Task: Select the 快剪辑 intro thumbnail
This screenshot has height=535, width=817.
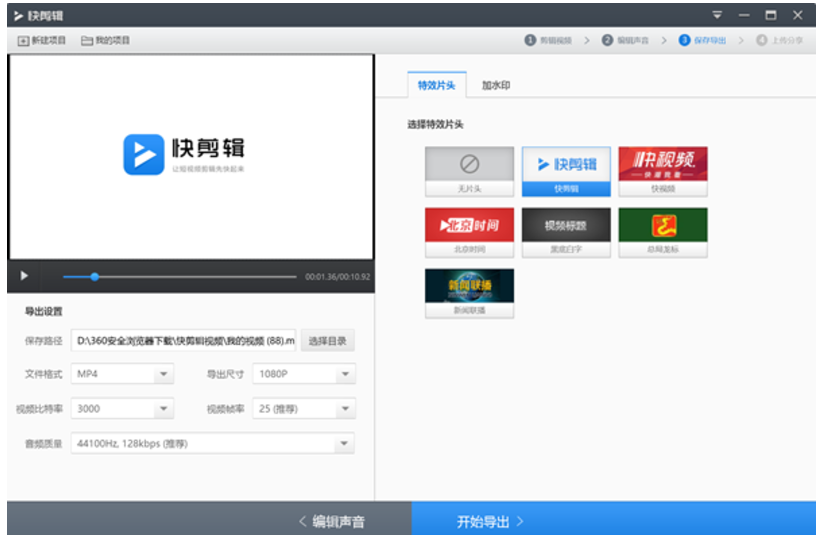Action: 566,171
